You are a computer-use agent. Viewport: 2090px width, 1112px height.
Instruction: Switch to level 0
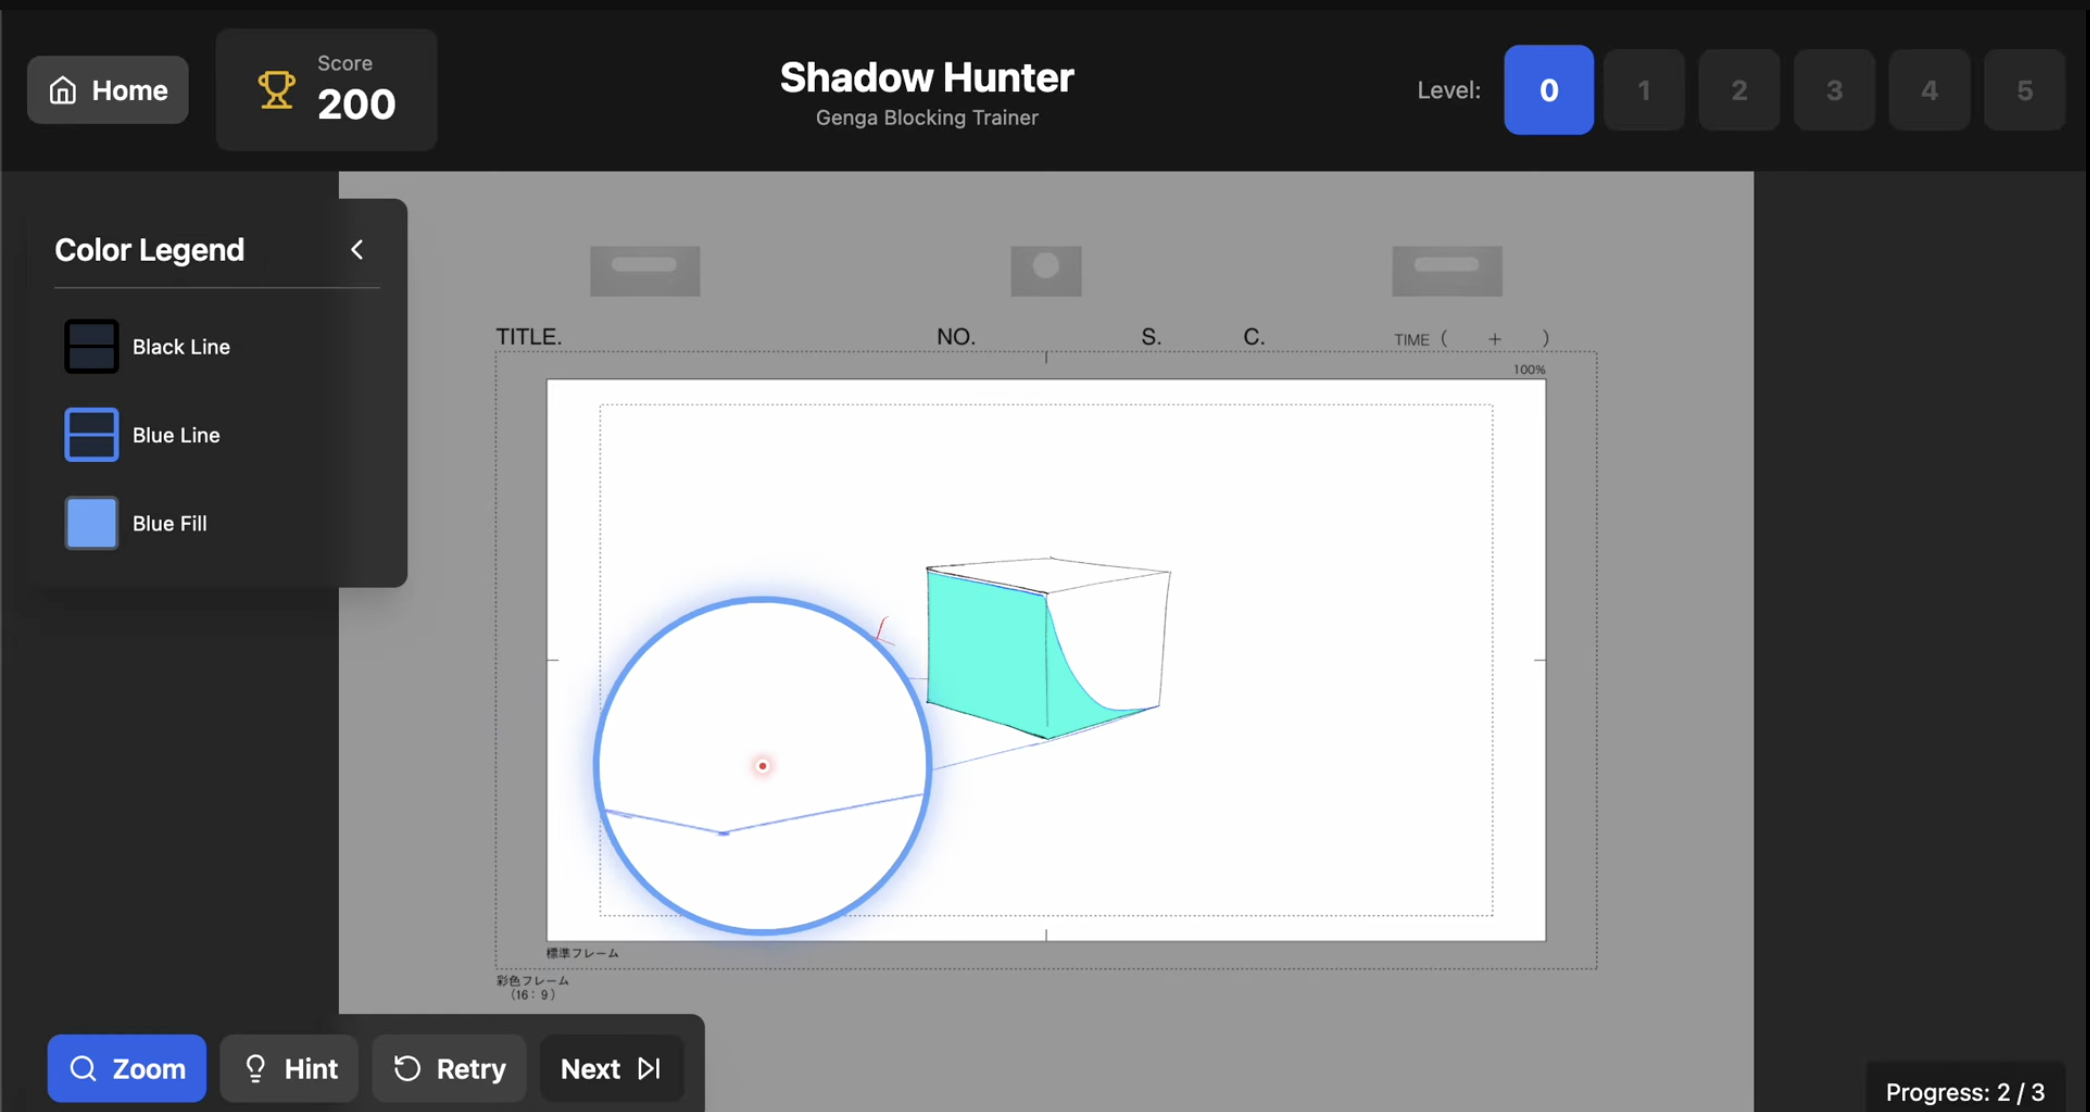point(1548,90)
